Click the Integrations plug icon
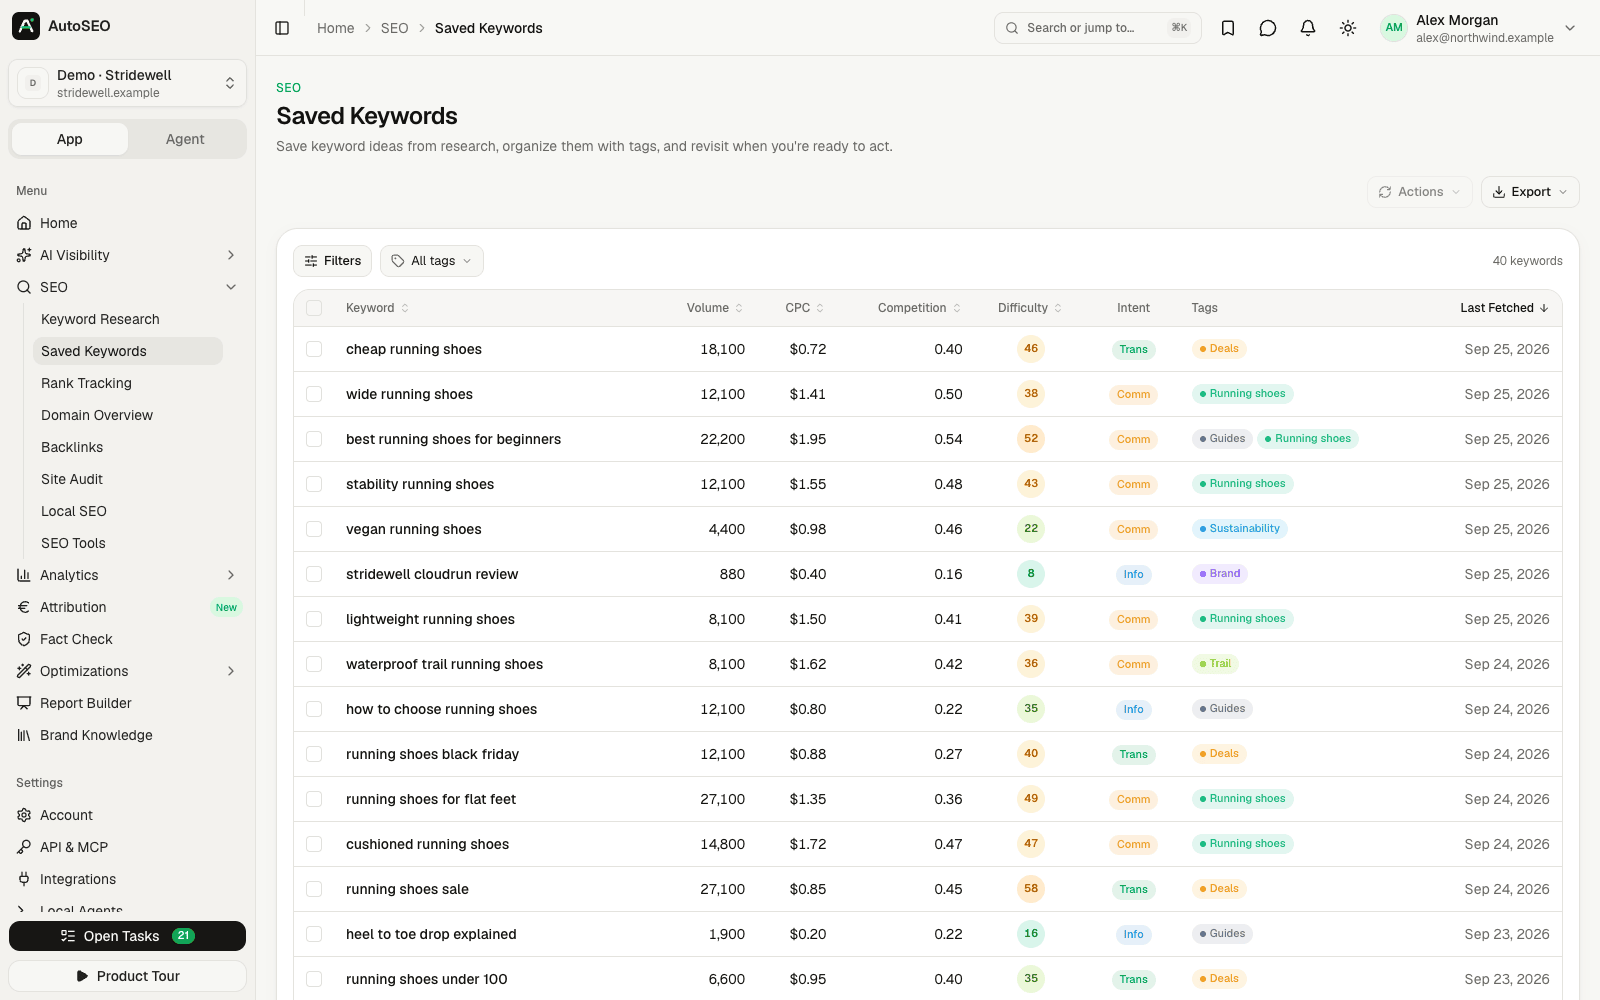1600x1000 pixels. [x=24, y=879]
